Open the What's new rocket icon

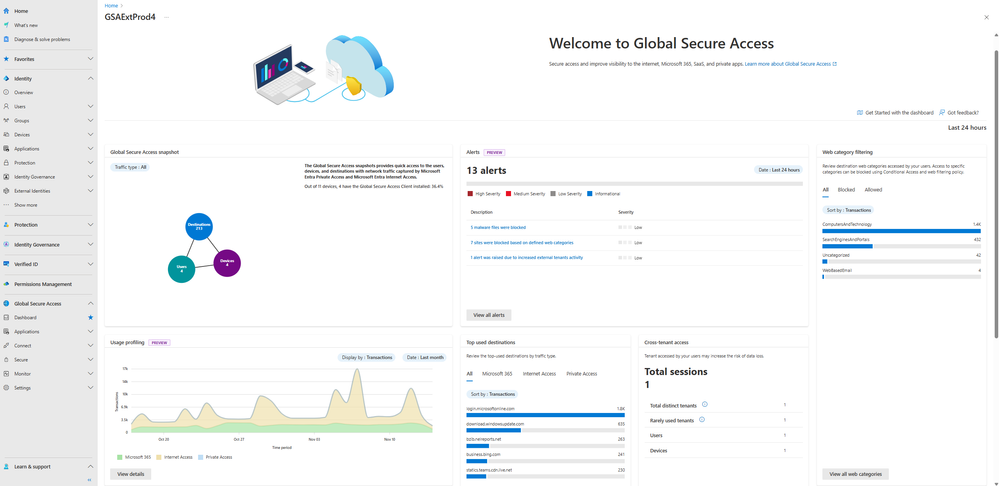click(6, 25)
